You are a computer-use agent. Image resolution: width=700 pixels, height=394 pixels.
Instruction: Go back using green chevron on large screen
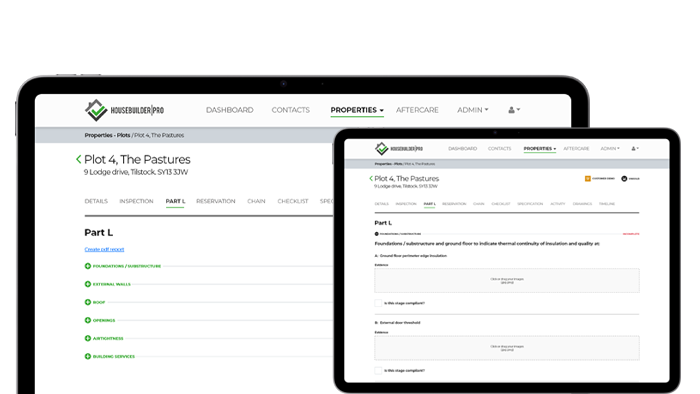[79, 159]
